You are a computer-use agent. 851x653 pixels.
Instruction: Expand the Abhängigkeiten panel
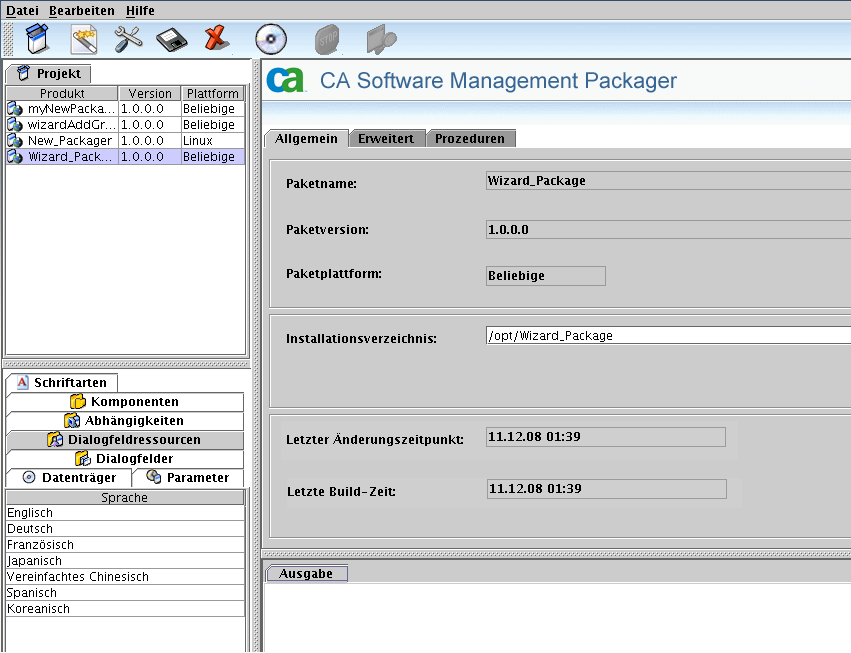(124, 419)
